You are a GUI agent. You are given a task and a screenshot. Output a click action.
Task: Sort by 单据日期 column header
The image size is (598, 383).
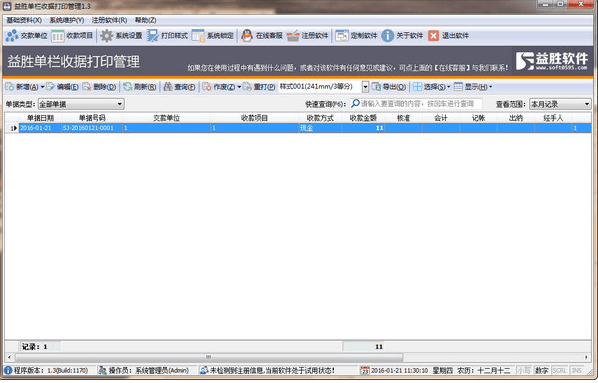coord(40,118)
